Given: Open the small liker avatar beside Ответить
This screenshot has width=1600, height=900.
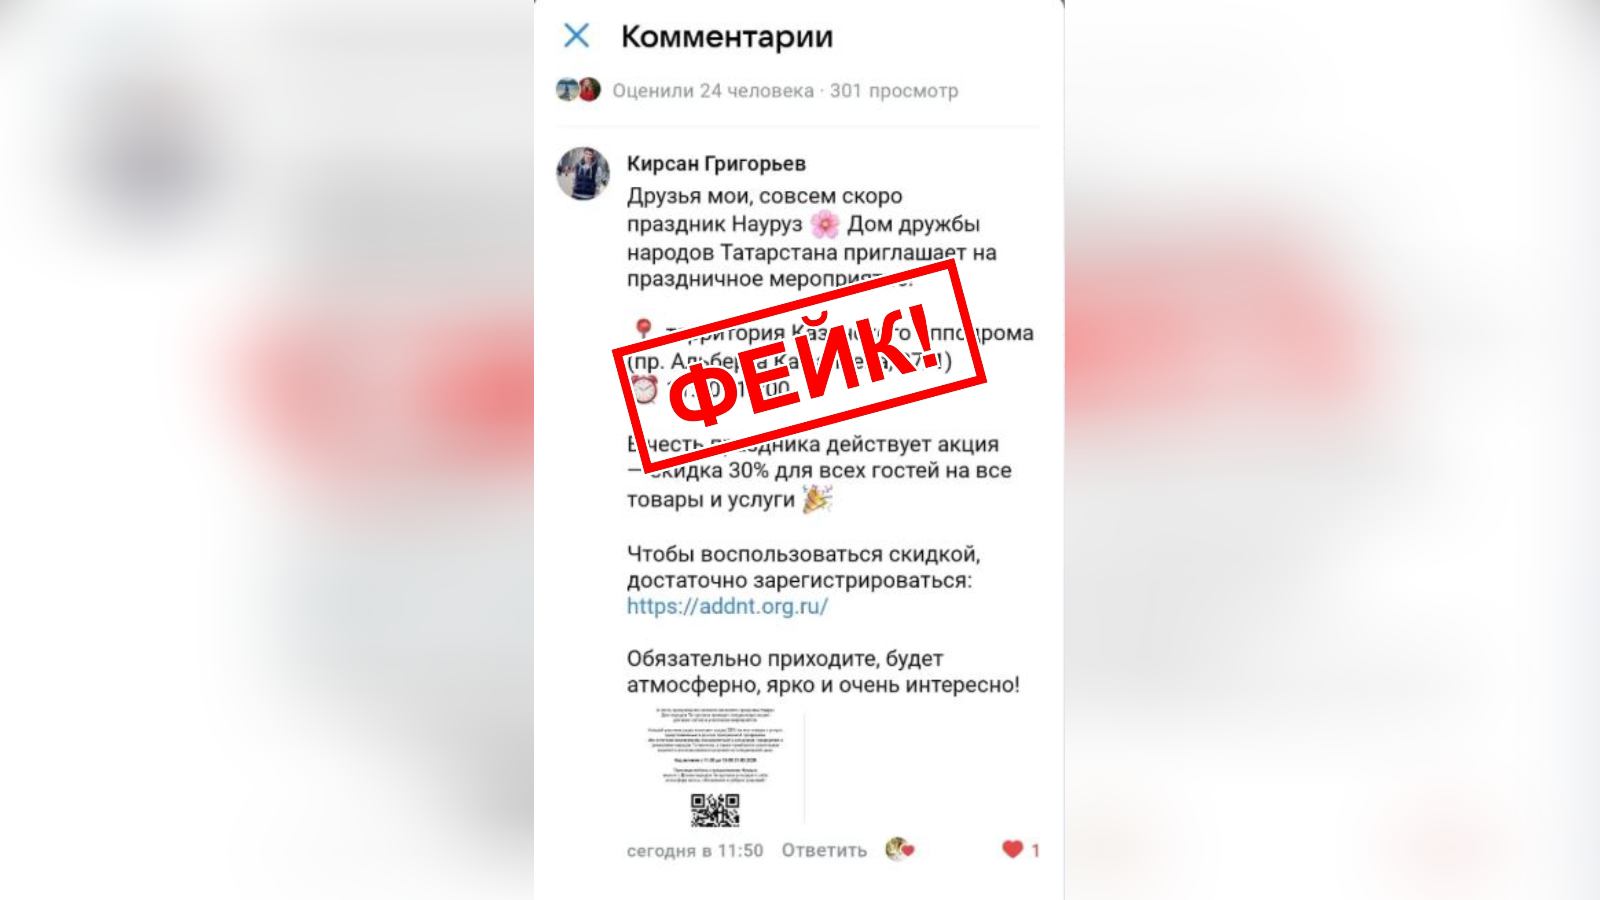Looking at the screenshot, I should (899, 849).
